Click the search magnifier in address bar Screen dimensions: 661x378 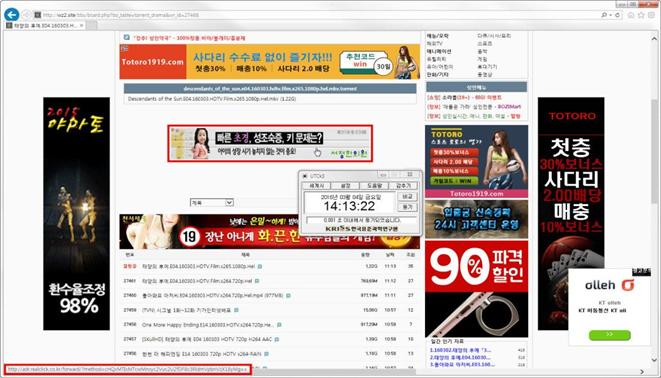coord(604,15)
